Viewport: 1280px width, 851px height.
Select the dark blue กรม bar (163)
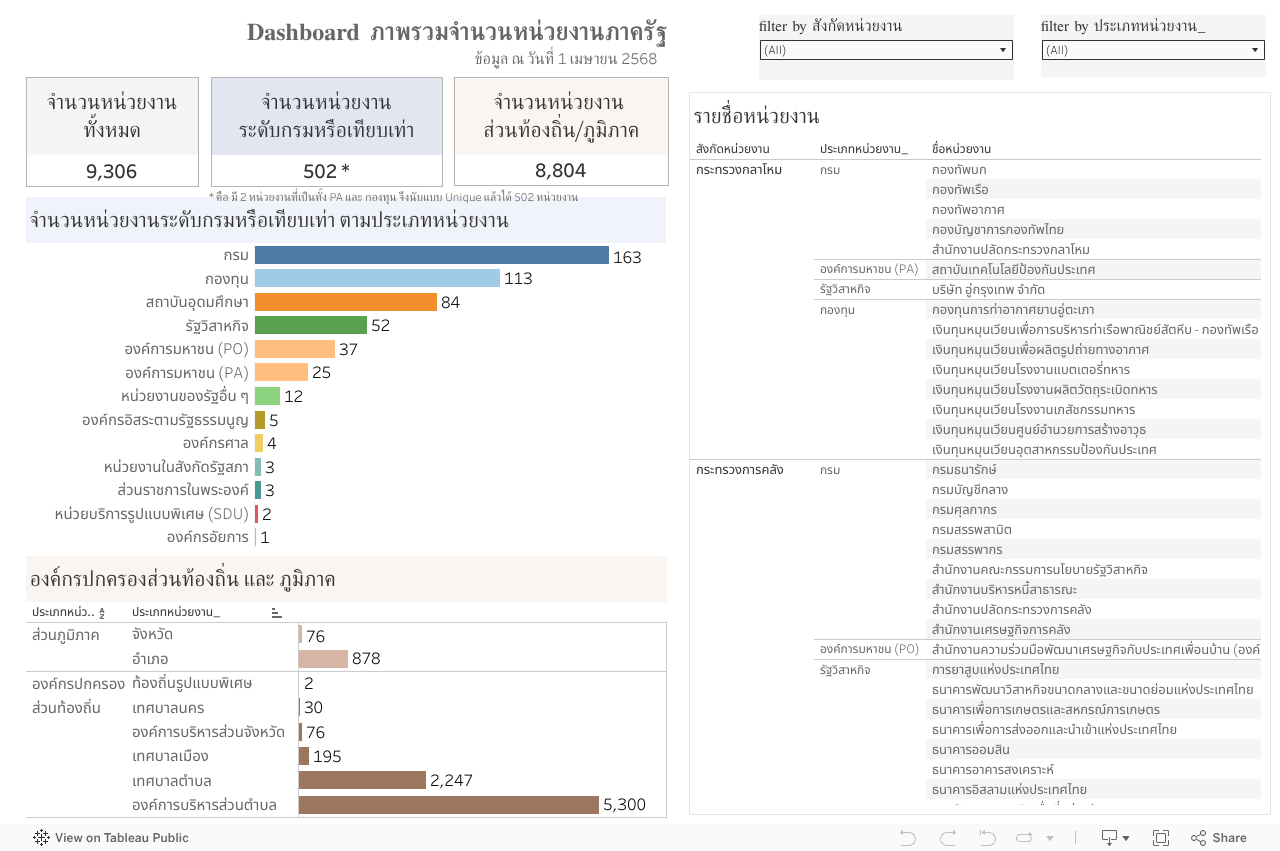coord(431,256)
